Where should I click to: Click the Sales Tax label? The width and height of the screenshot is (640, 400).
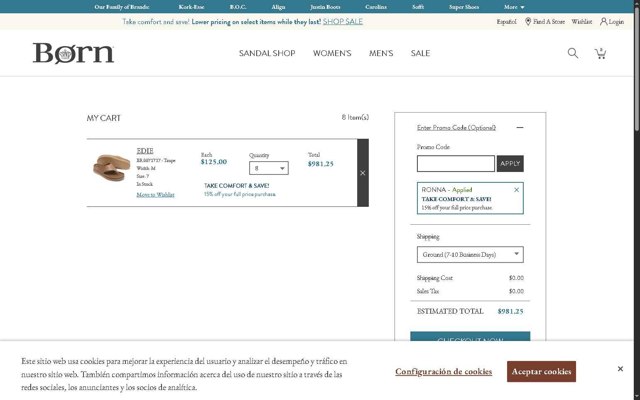point(427,291)
